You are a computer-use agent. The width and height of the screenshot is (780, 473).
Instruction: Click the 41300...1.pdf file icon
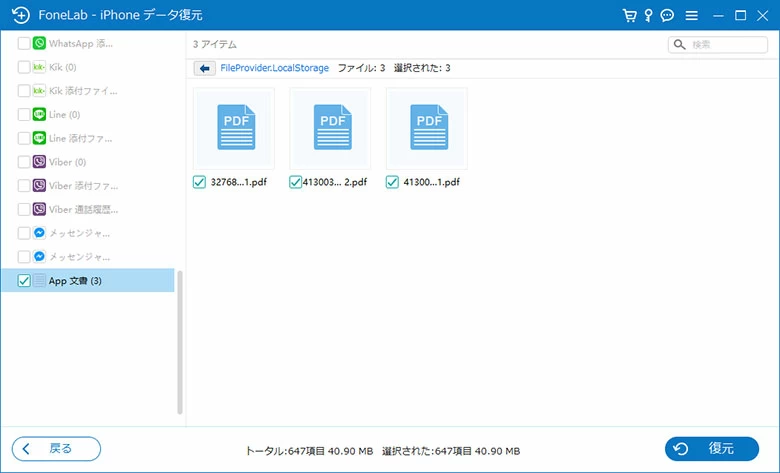pyautogui.click(x=426, y=128)
